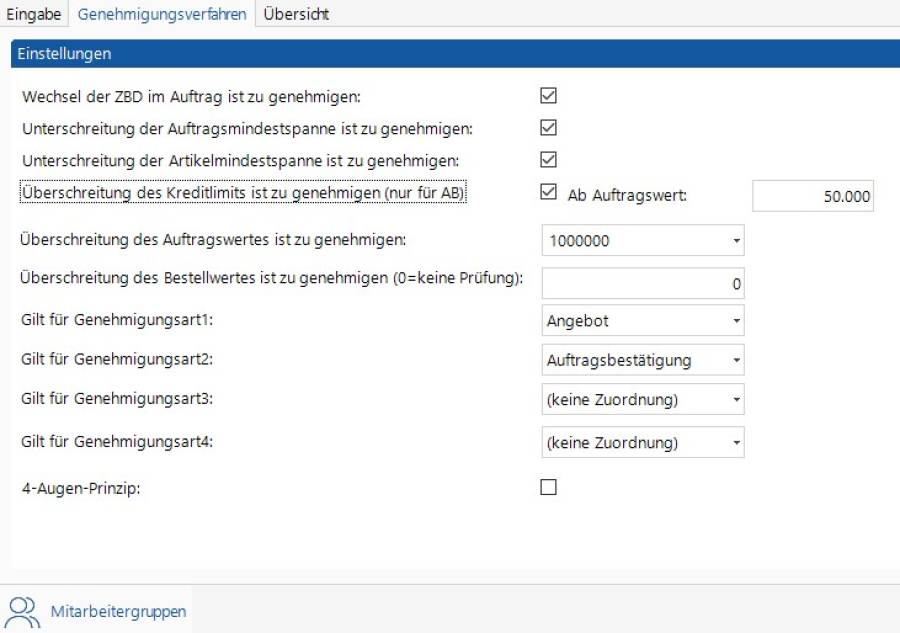Click the Mitarbeitergruppen text link
Image resolution: width=900 pixels, height=633 pixels.
coord(118,611)
